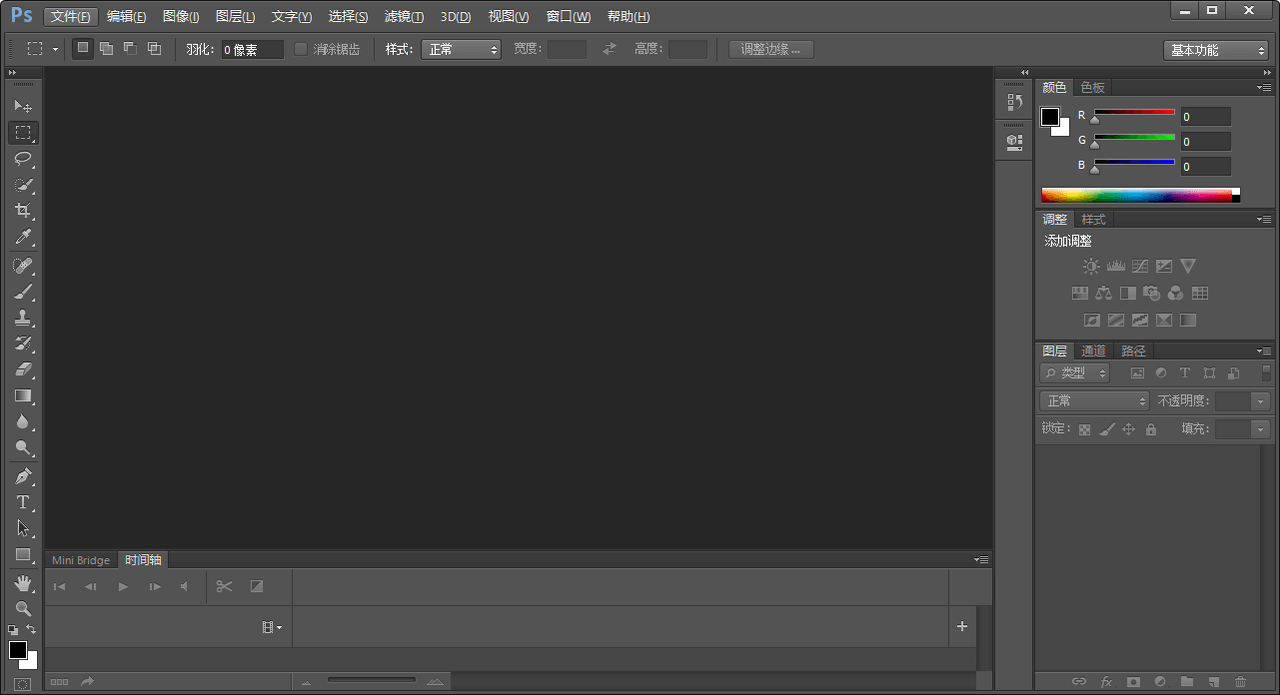Open the History panel icon
Image resolution: width=1280 pixels, height=695 pixels.
1014,102
